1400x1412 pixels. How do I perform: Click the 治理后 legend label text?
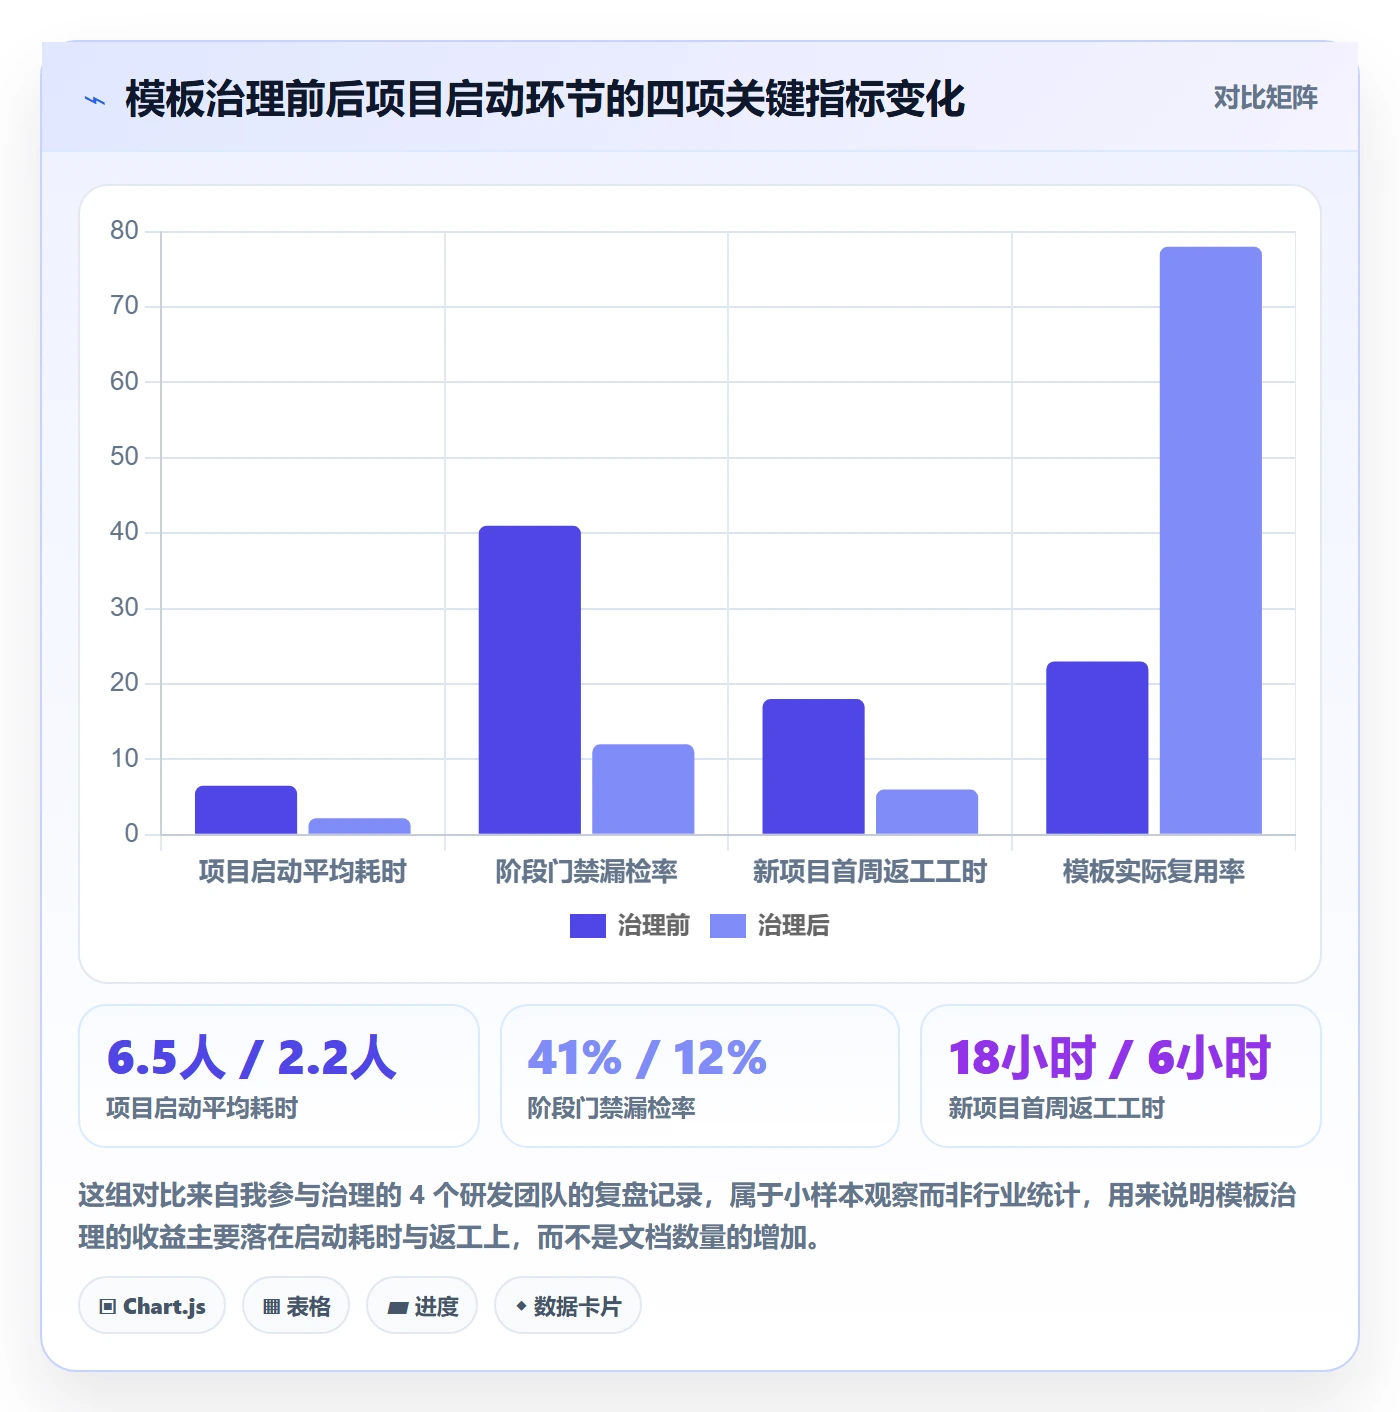tap(794, 926)
